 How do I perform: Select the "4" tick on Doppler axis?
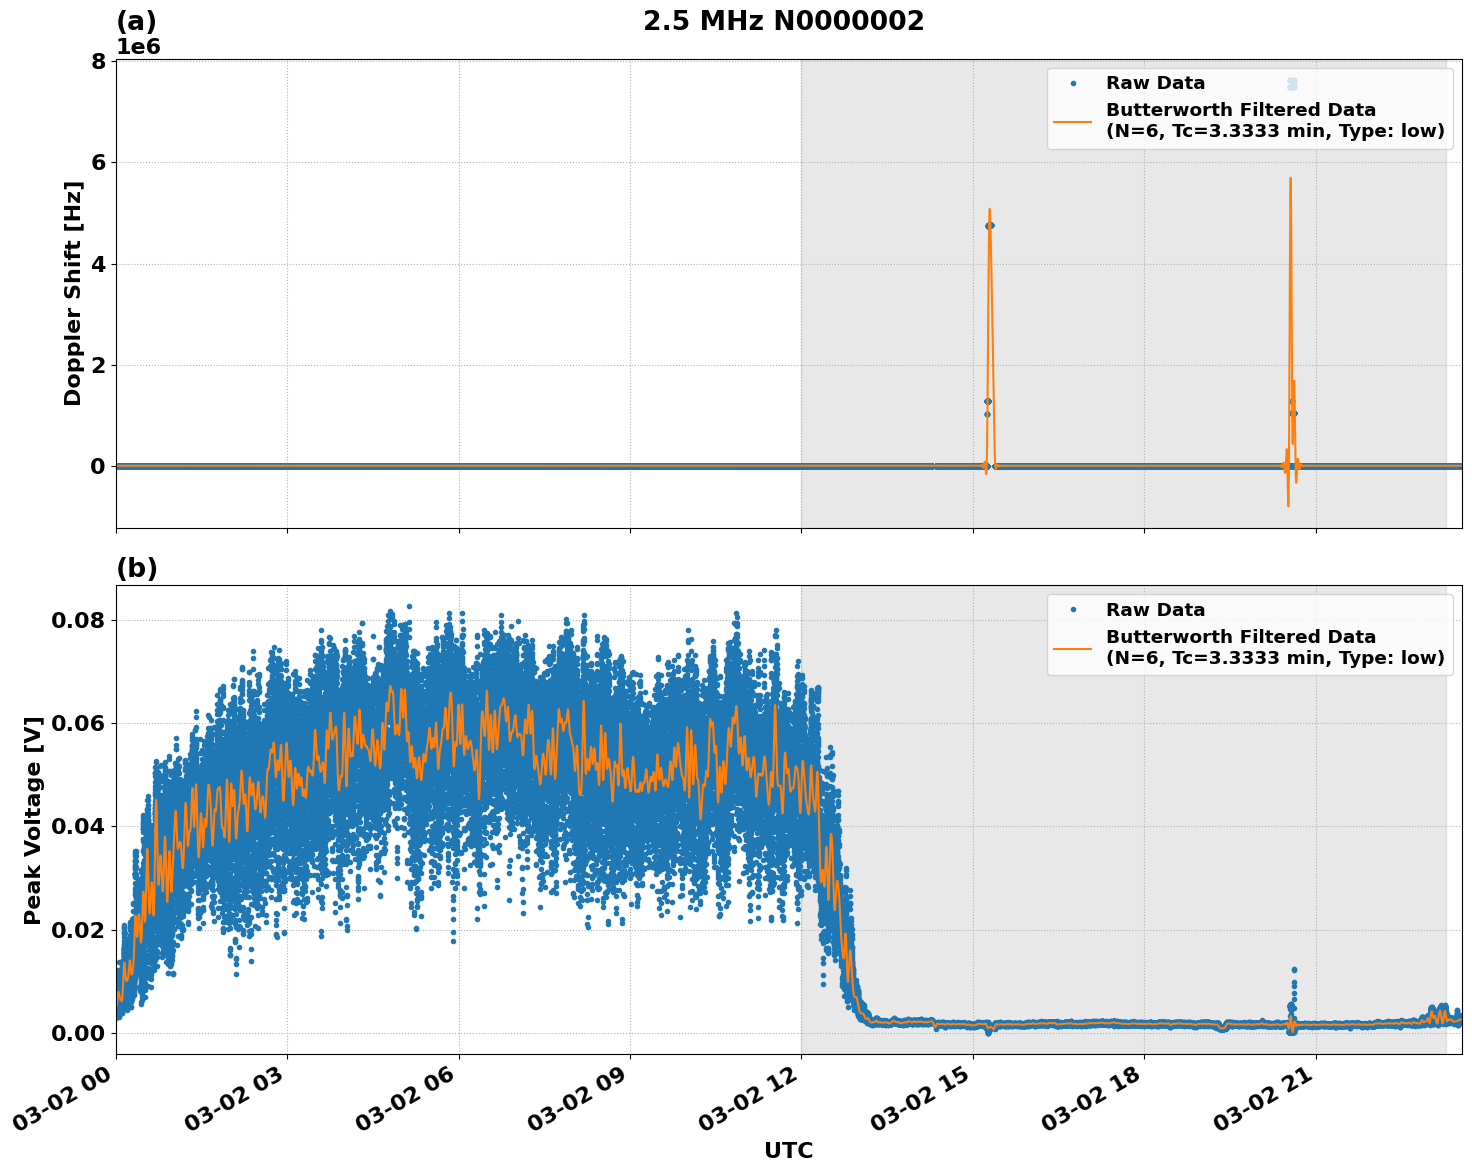[x=98, y=264]
